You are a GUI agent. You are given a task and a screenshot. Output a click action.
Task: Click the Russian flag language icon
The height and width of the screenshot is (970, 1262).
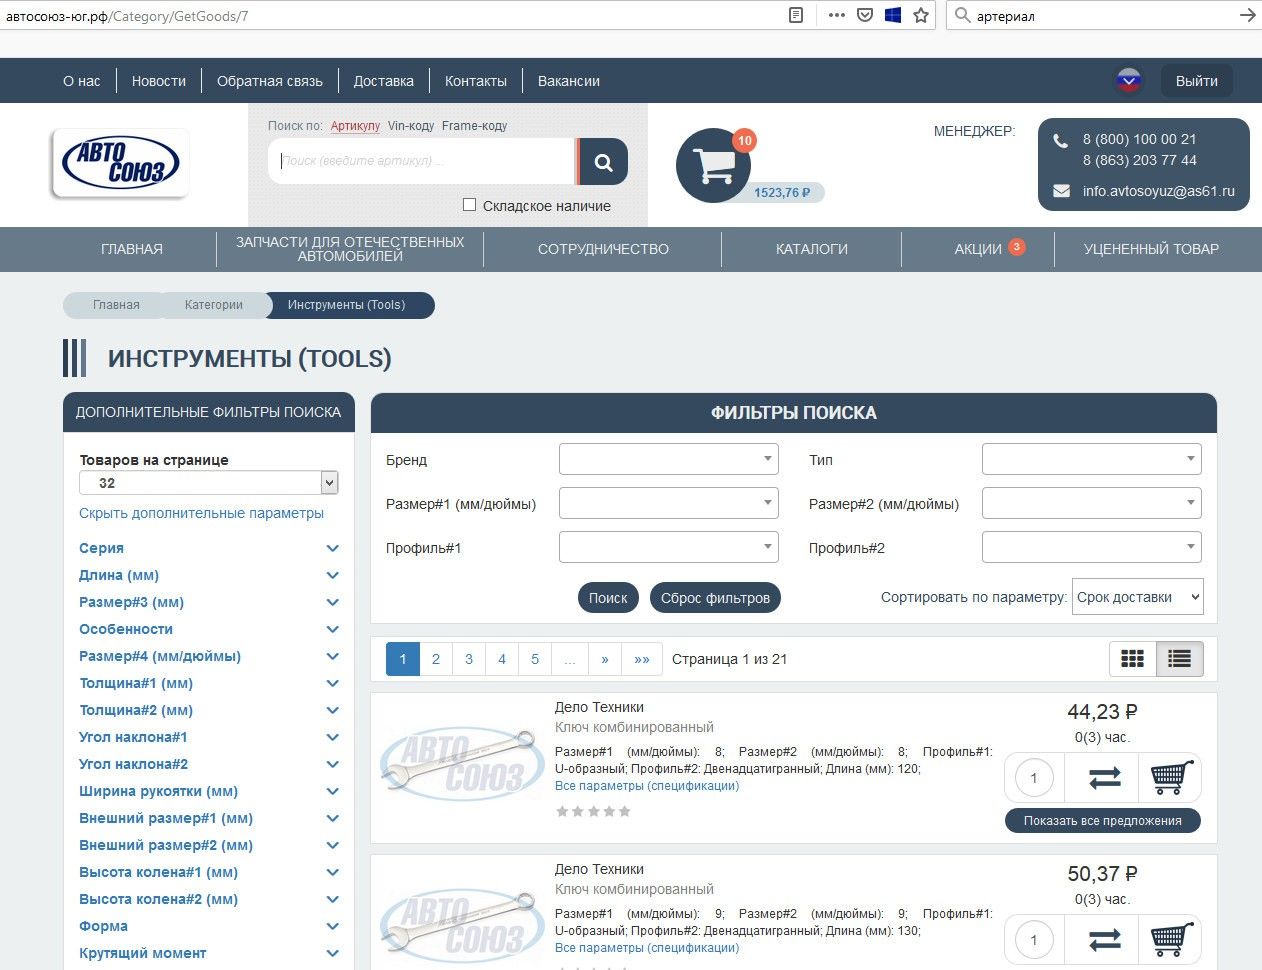(1128, 81)
